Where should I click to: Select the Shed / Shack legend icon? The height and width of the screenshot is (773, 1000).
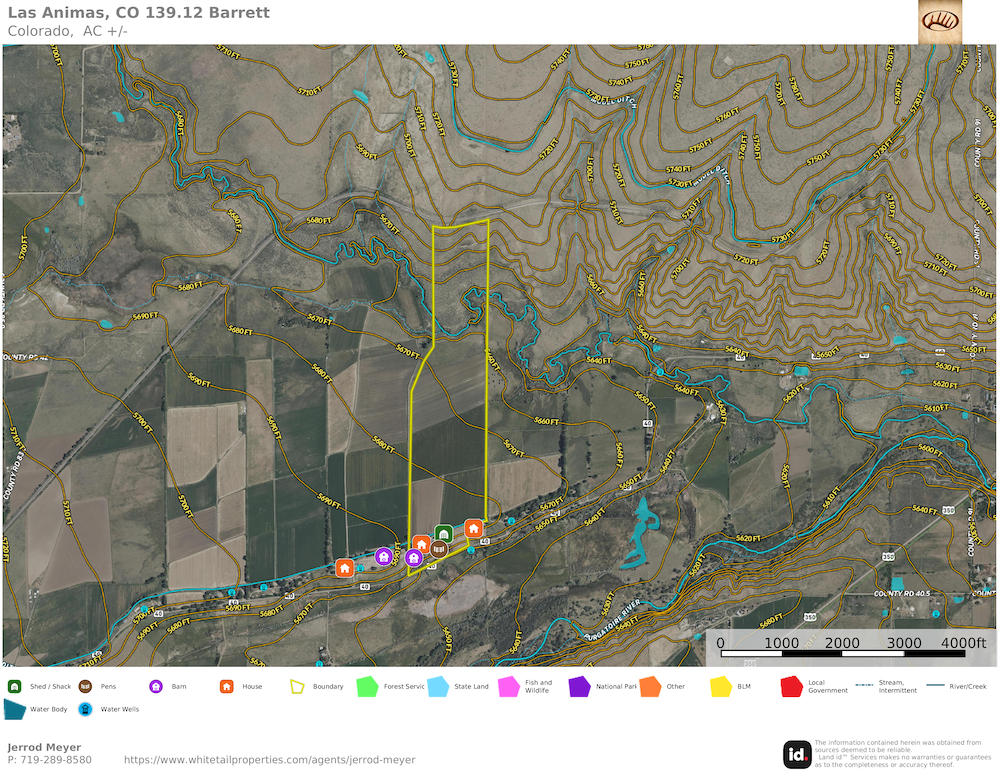point(15,686)
